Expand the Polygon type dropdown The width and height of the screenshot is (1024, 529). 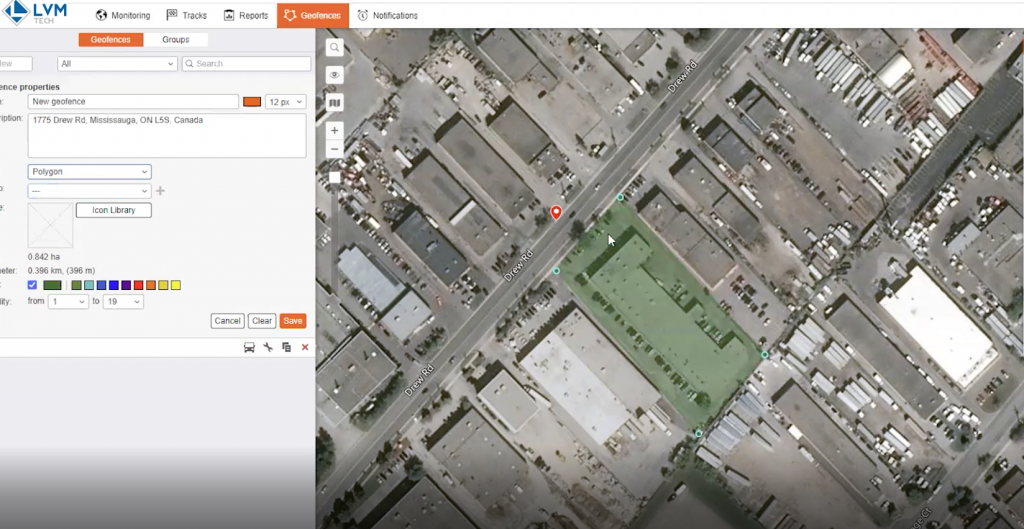(x=89, y=172)
